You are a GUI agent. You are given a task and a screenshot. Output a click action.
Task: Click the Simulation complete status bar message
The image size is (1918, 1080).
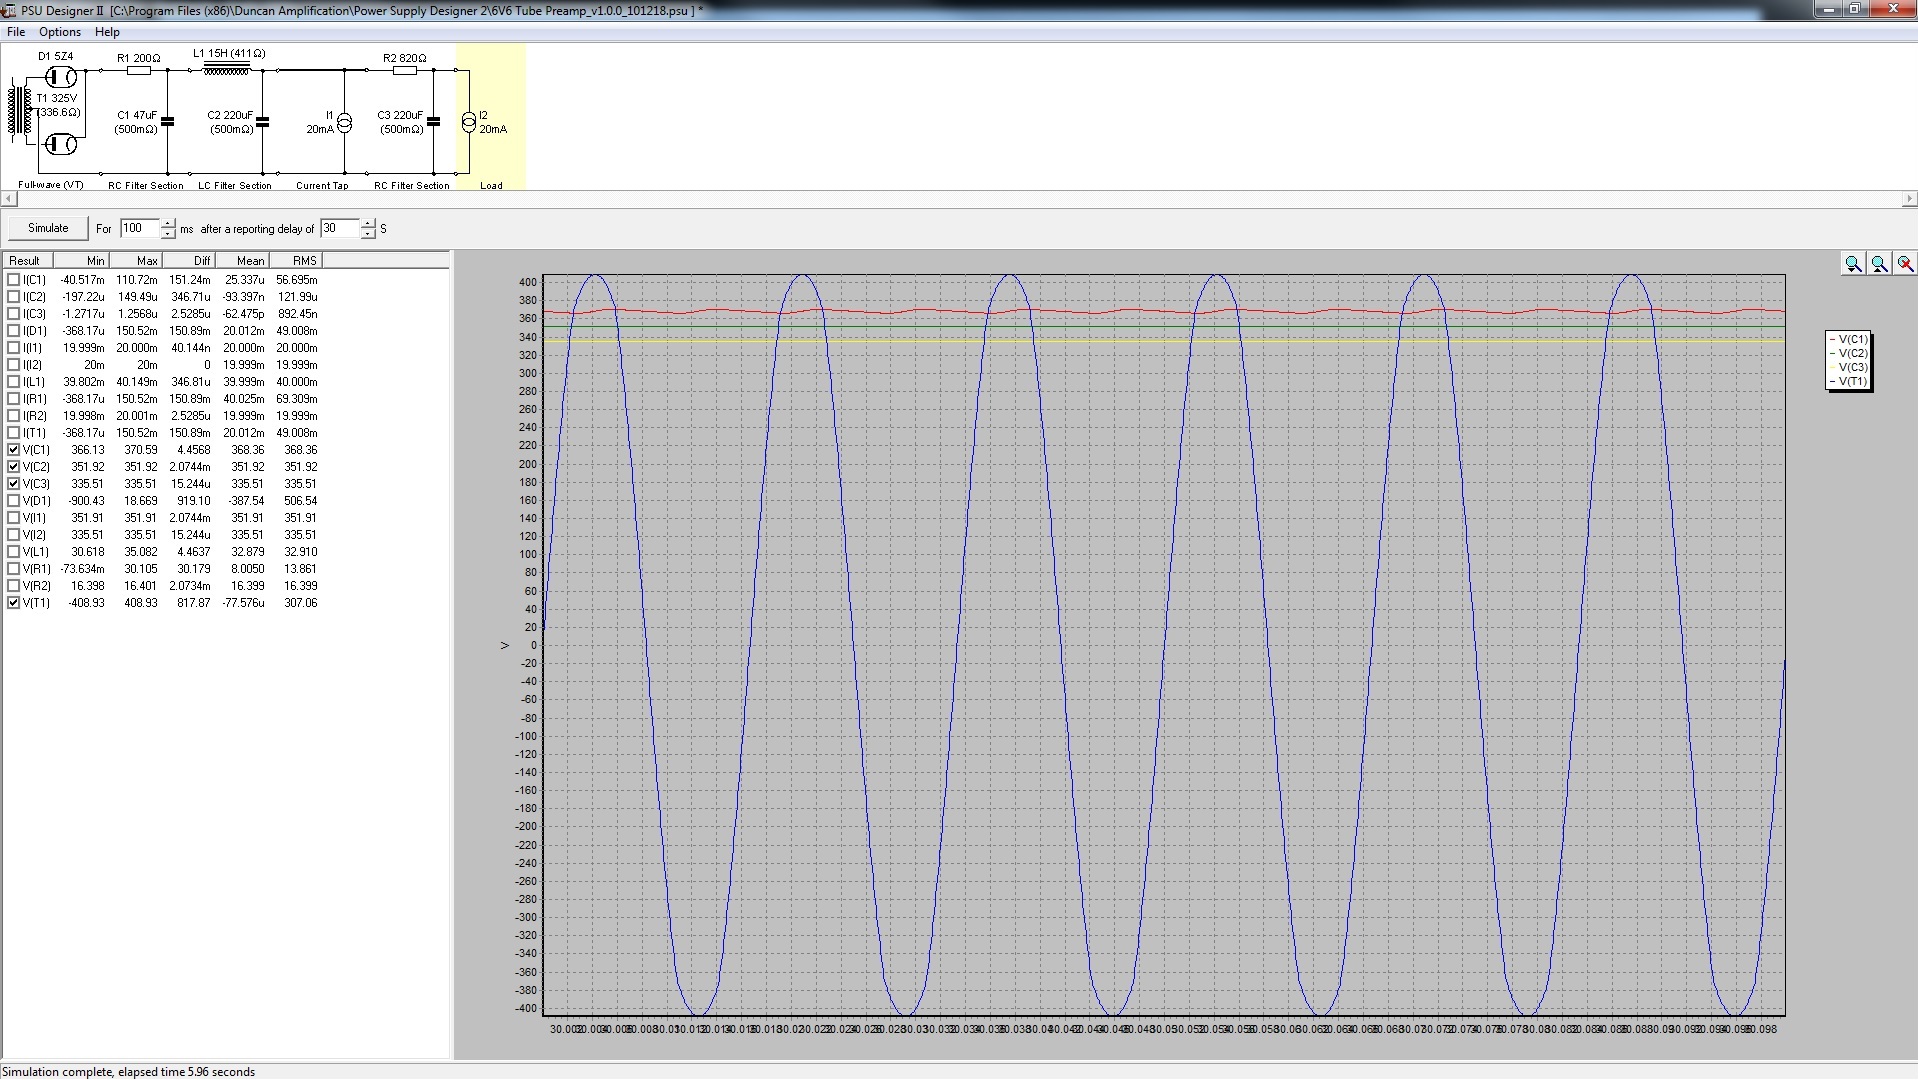tap(128, 1071)
